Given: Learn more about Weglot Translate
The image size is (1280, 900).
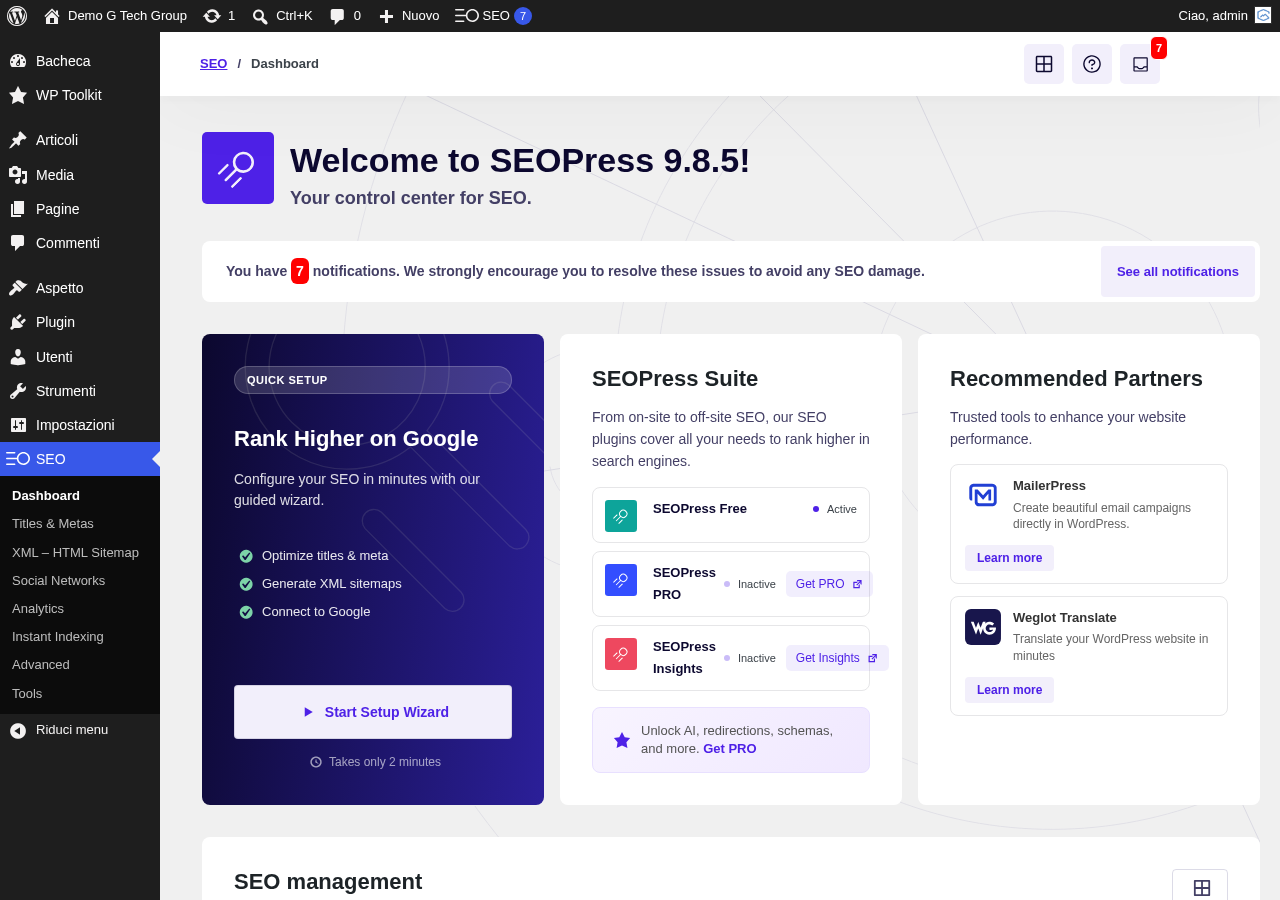Looking at the screenshot, I should click(1009, 690).
